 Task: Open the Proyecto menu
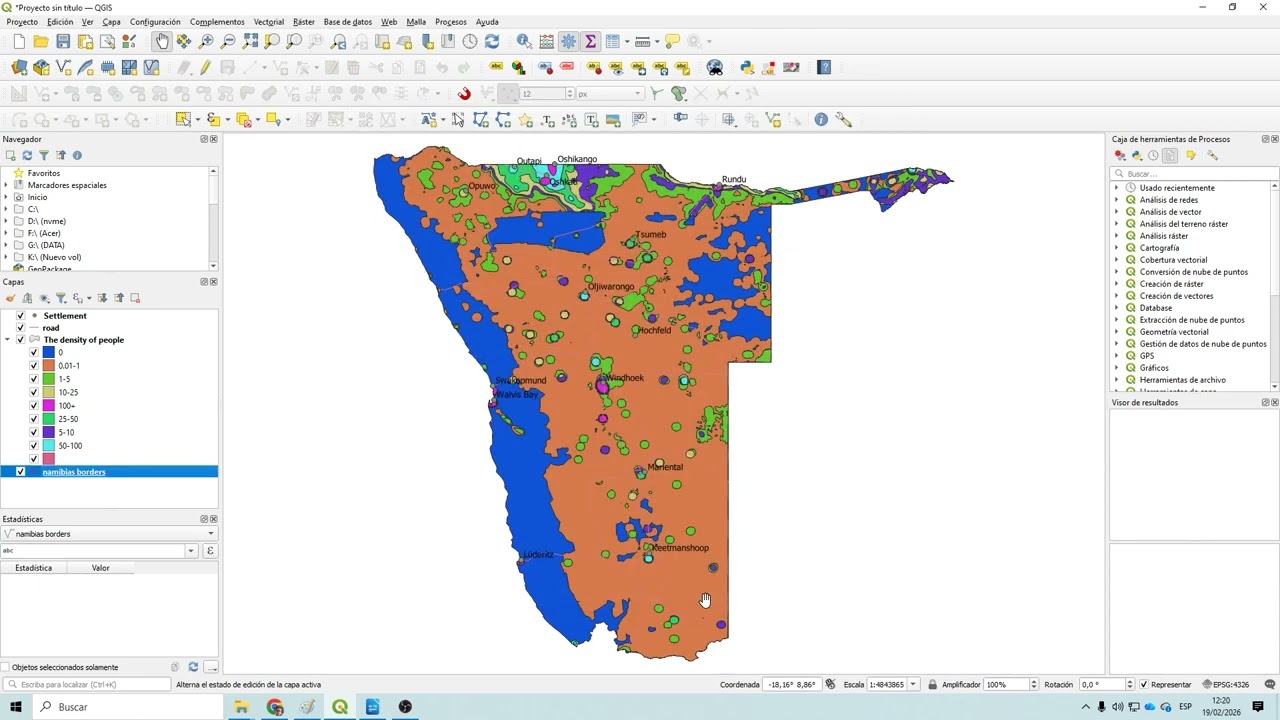point(22,21)
